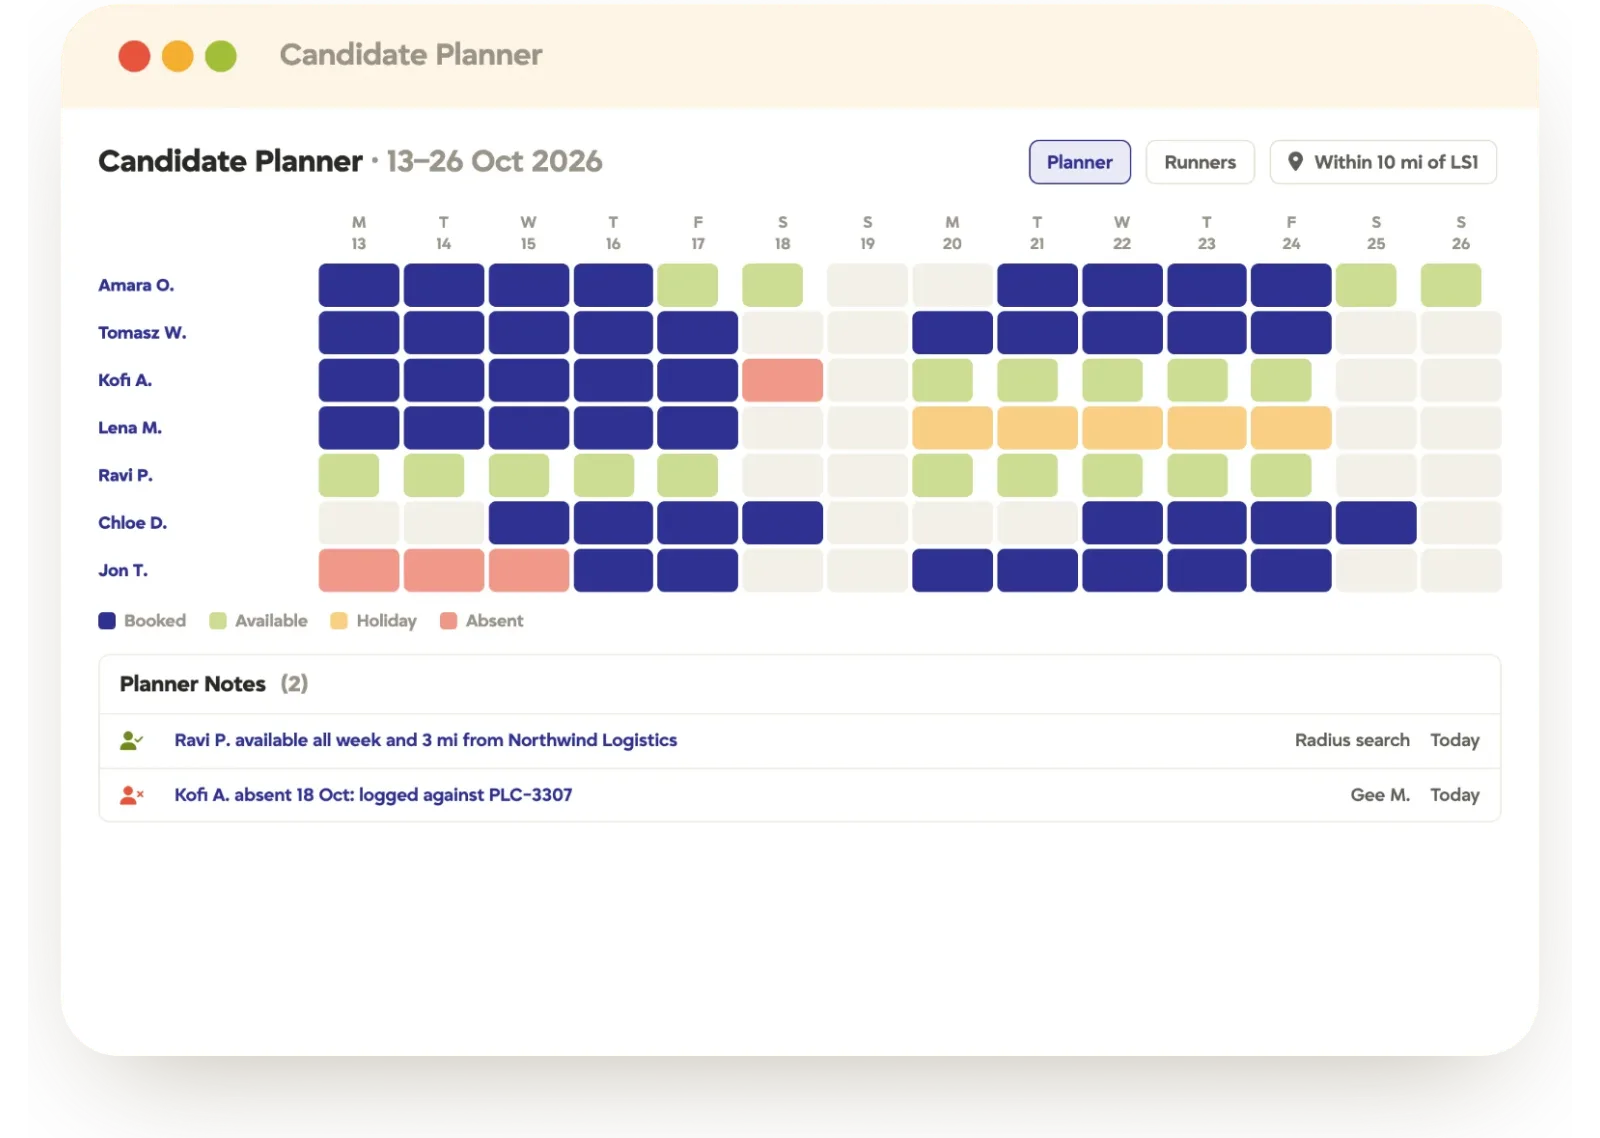Click the Available legend swatch

[x=218, y=621]
